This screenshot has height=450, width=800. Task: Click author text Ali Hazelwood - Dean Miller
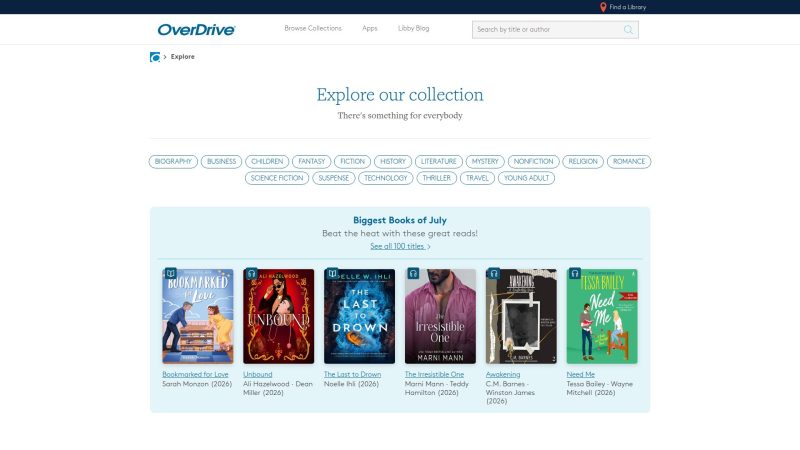(278, 388)
